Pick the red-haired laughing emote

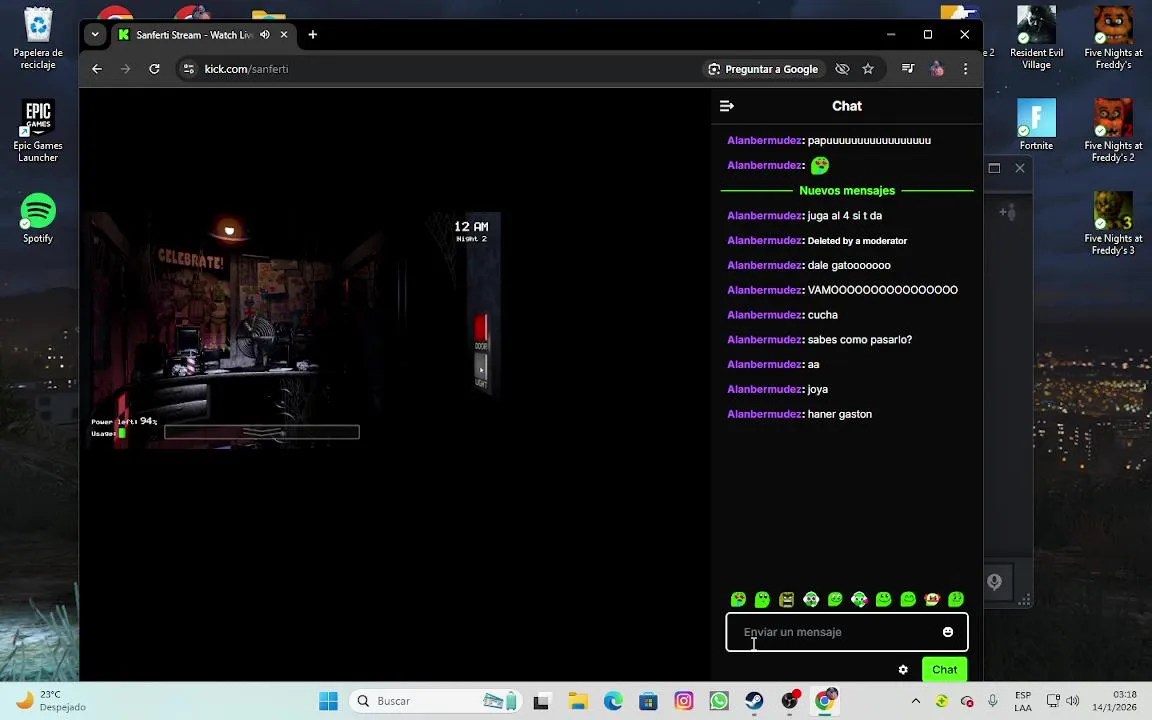point(932,600)
